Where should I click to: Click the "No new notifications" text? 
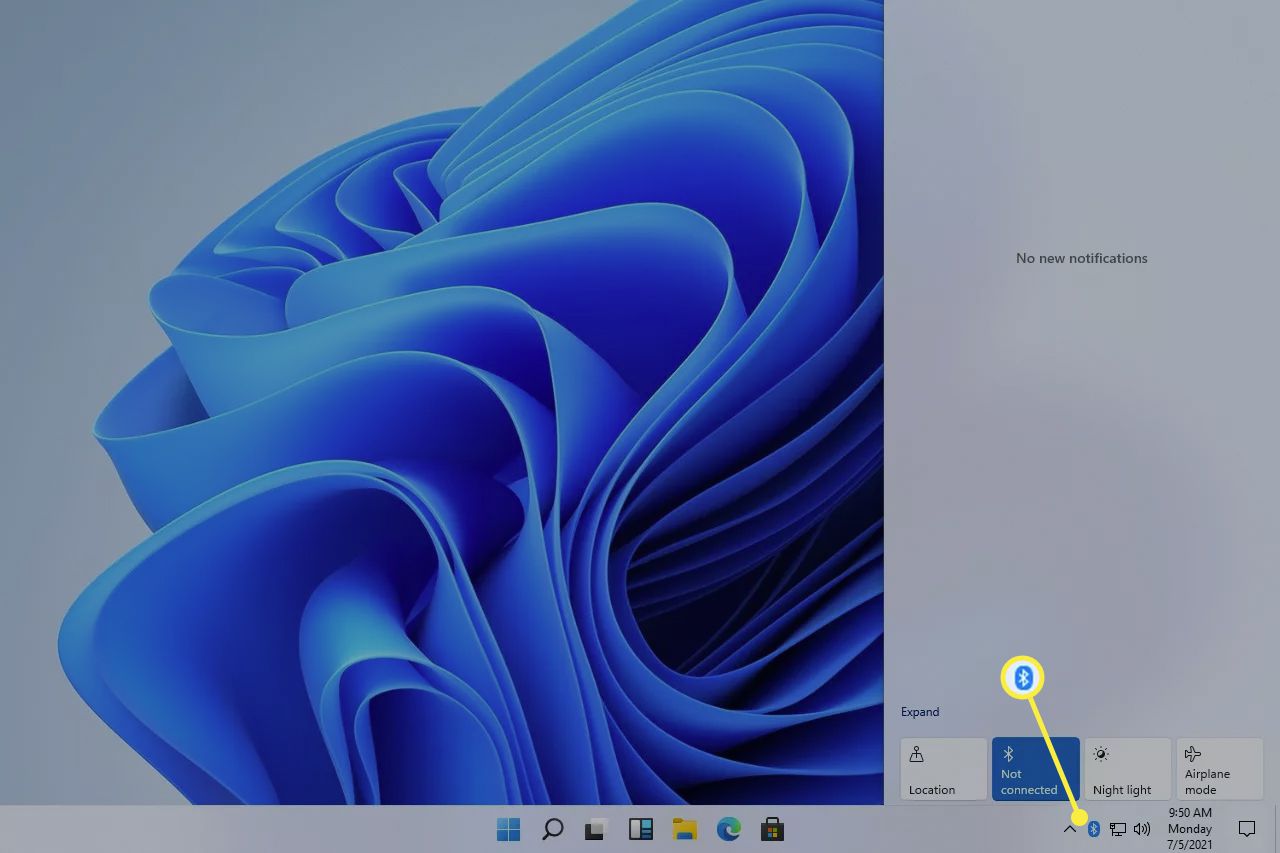tap(1081, 258)
